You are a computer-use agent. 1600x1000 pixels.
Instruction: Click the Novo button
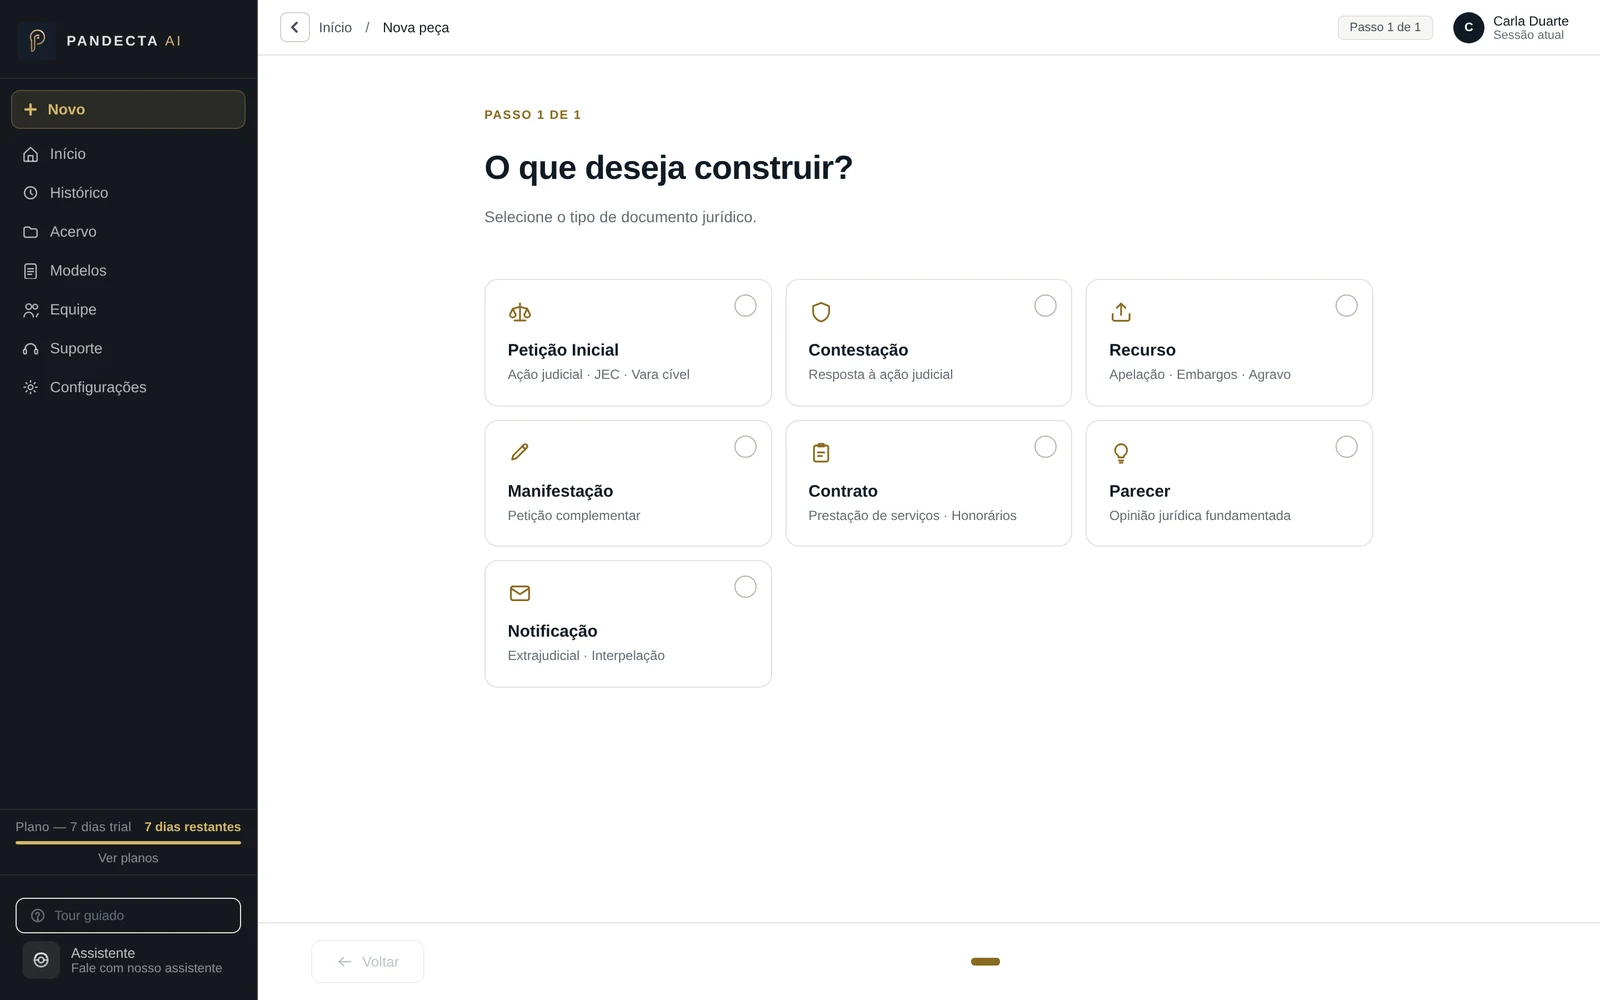pyautogui.click(x=128, y=109)
